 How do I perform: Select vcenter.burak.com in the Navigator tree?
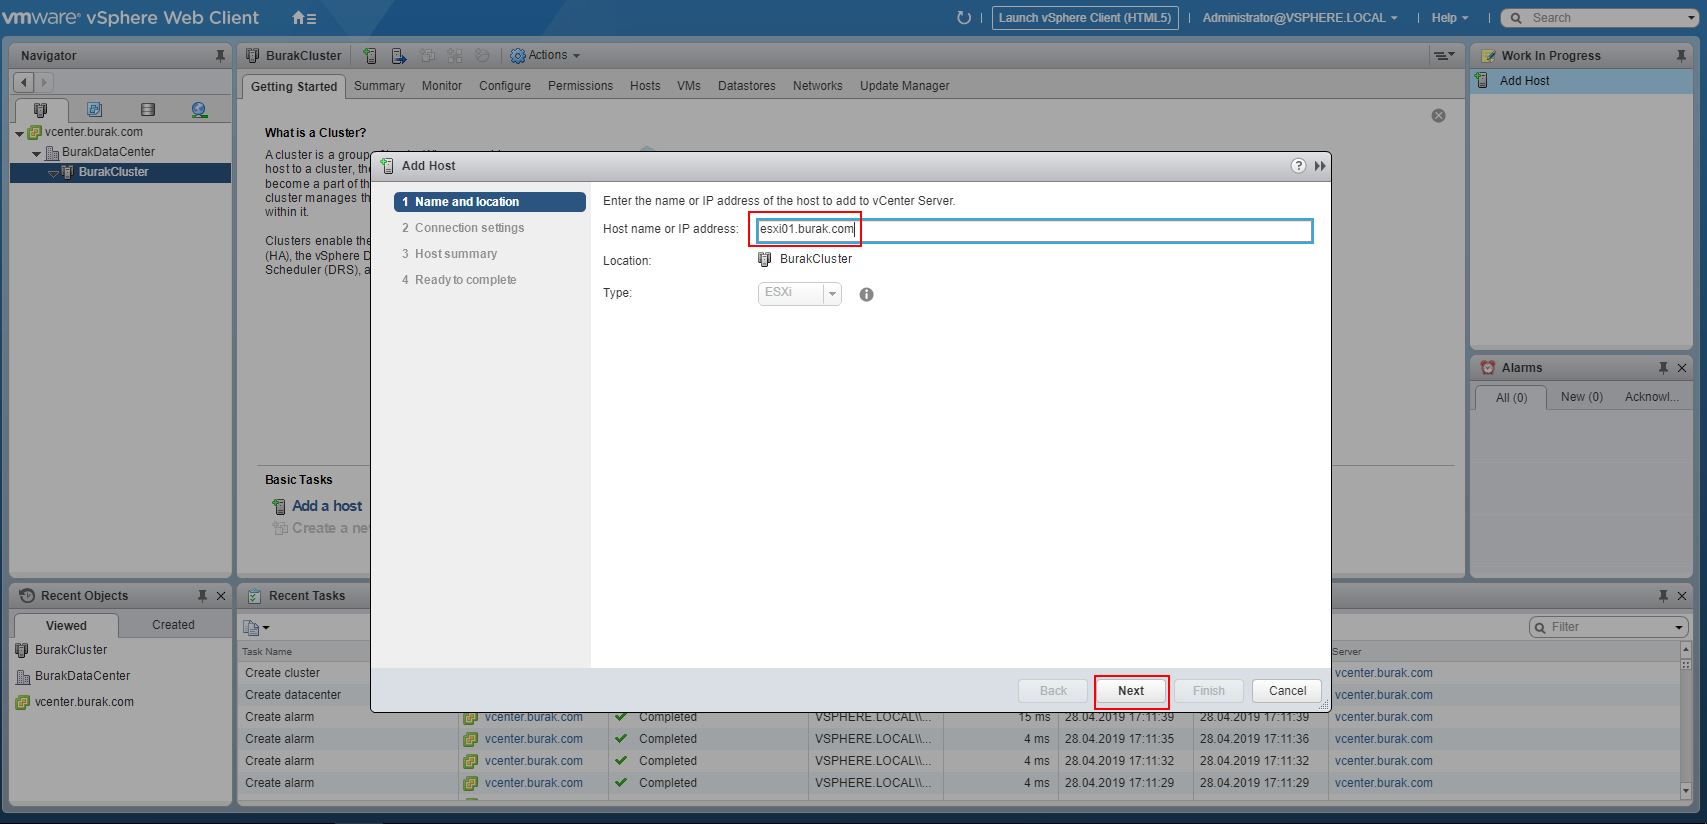pyautogui.click(x=93, y=132)
